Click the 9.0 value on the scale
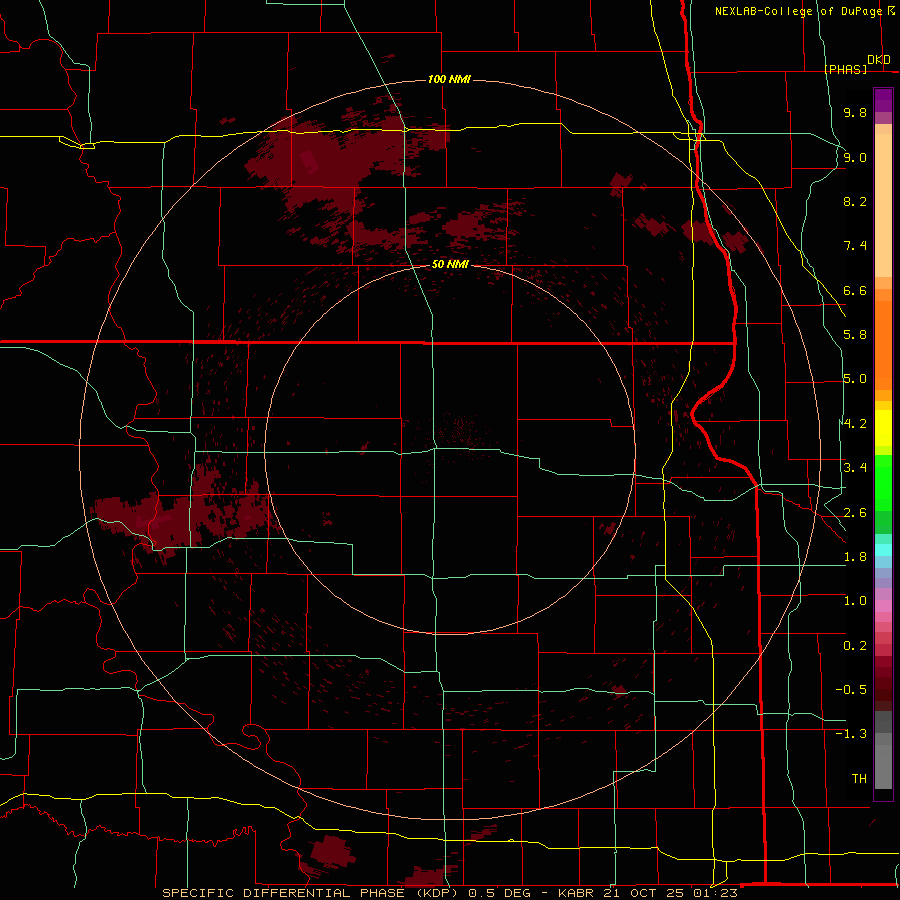Image resolution: width=900 pixels, height=900 pixels. tap(855, 157)
